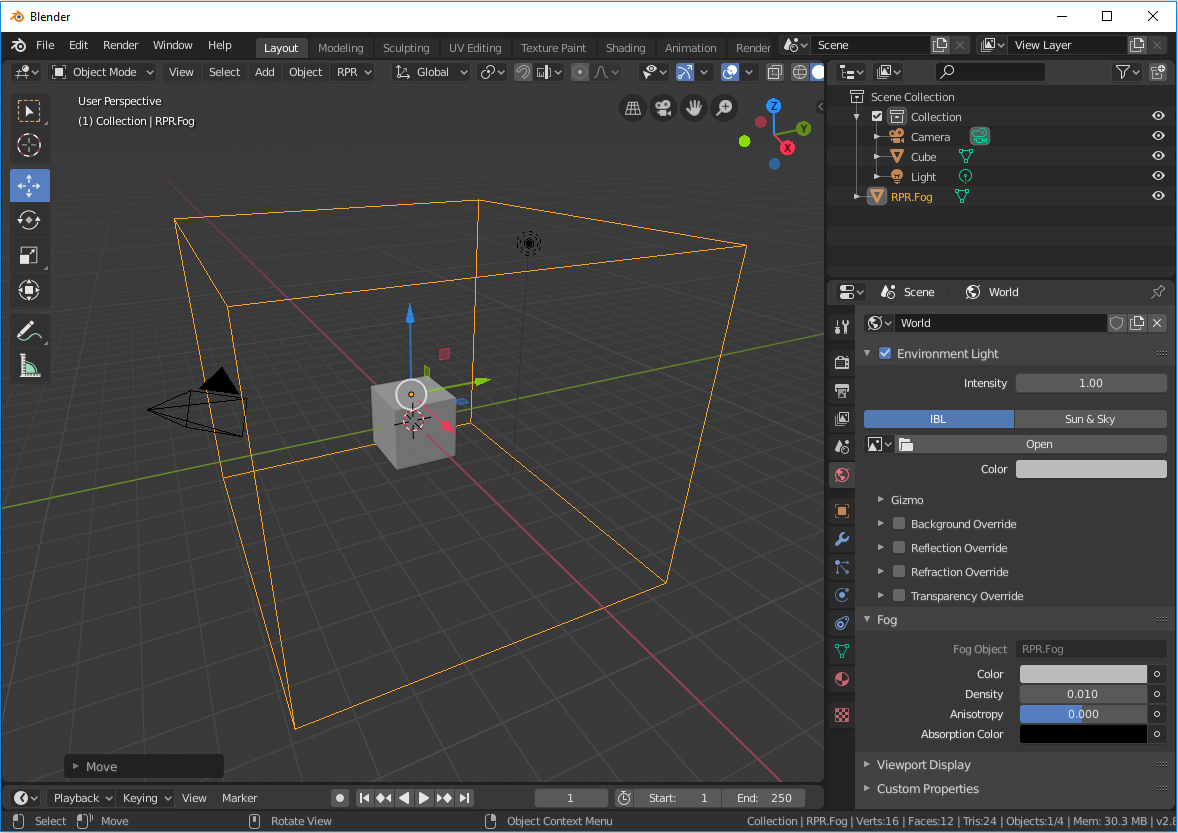This screenshot has width=1178, height=833.
Task: Click the zoom view magnifier icon
Action: 724,109
